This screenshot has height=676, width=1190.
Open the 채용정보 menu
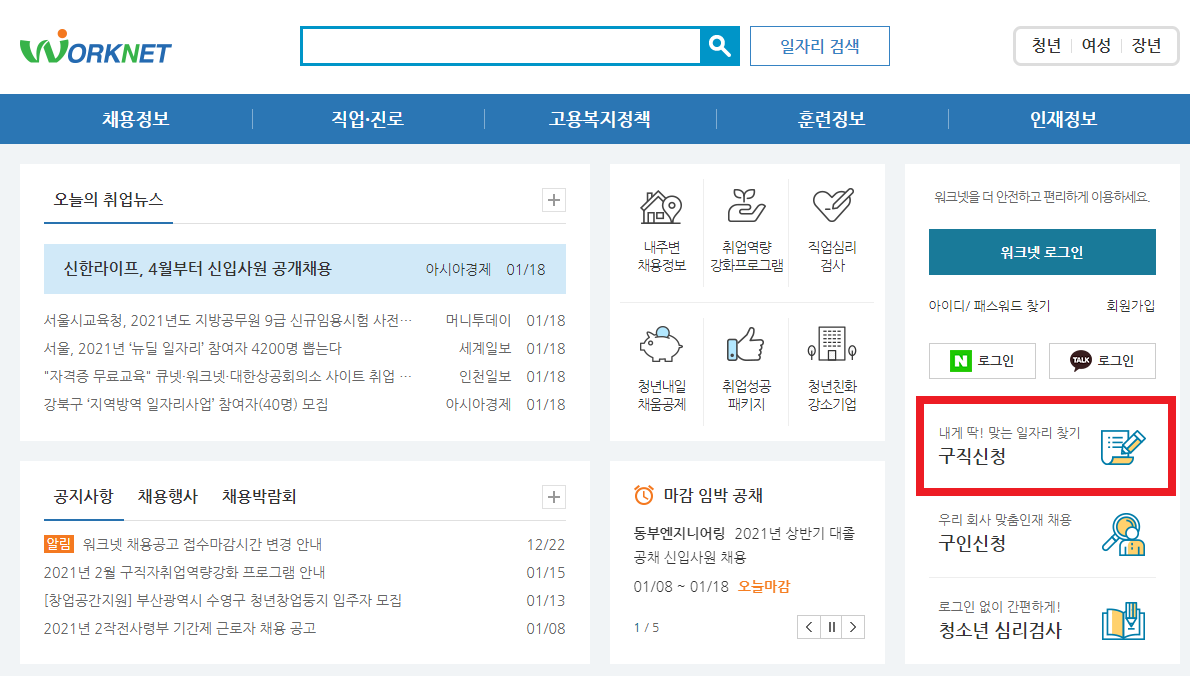pos(136,119)
